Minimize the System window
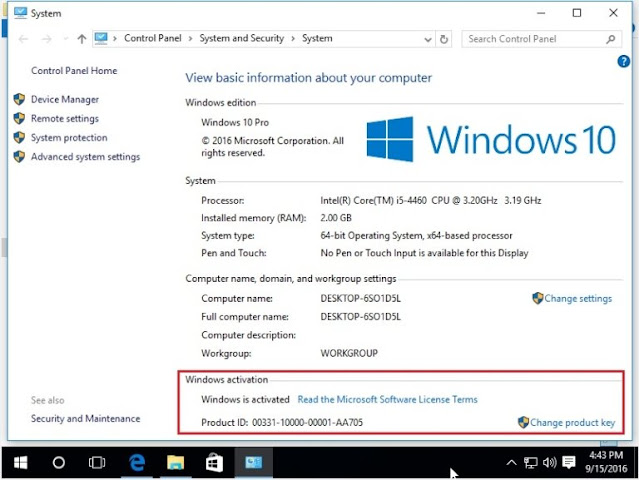 coord(541,13)
